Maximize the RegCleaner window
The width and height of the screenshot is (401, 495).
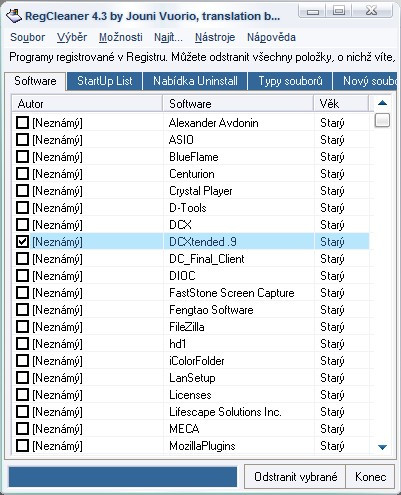point(339,11)
